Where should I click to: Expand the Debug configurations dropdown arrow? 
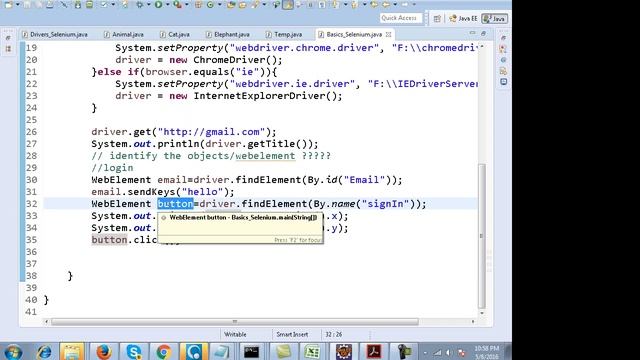[x=148, y=4]
